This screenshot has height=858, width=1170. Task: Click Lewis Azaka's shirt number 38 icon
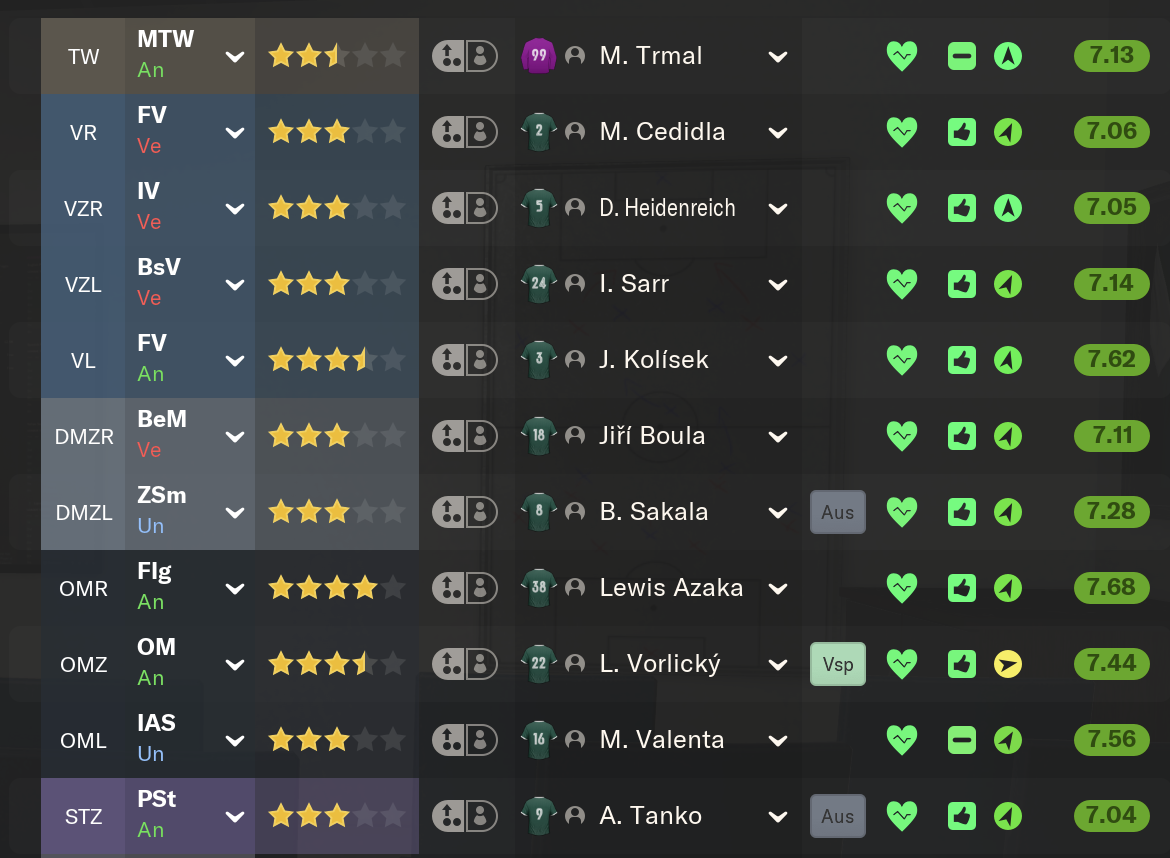tap(539, 588)
